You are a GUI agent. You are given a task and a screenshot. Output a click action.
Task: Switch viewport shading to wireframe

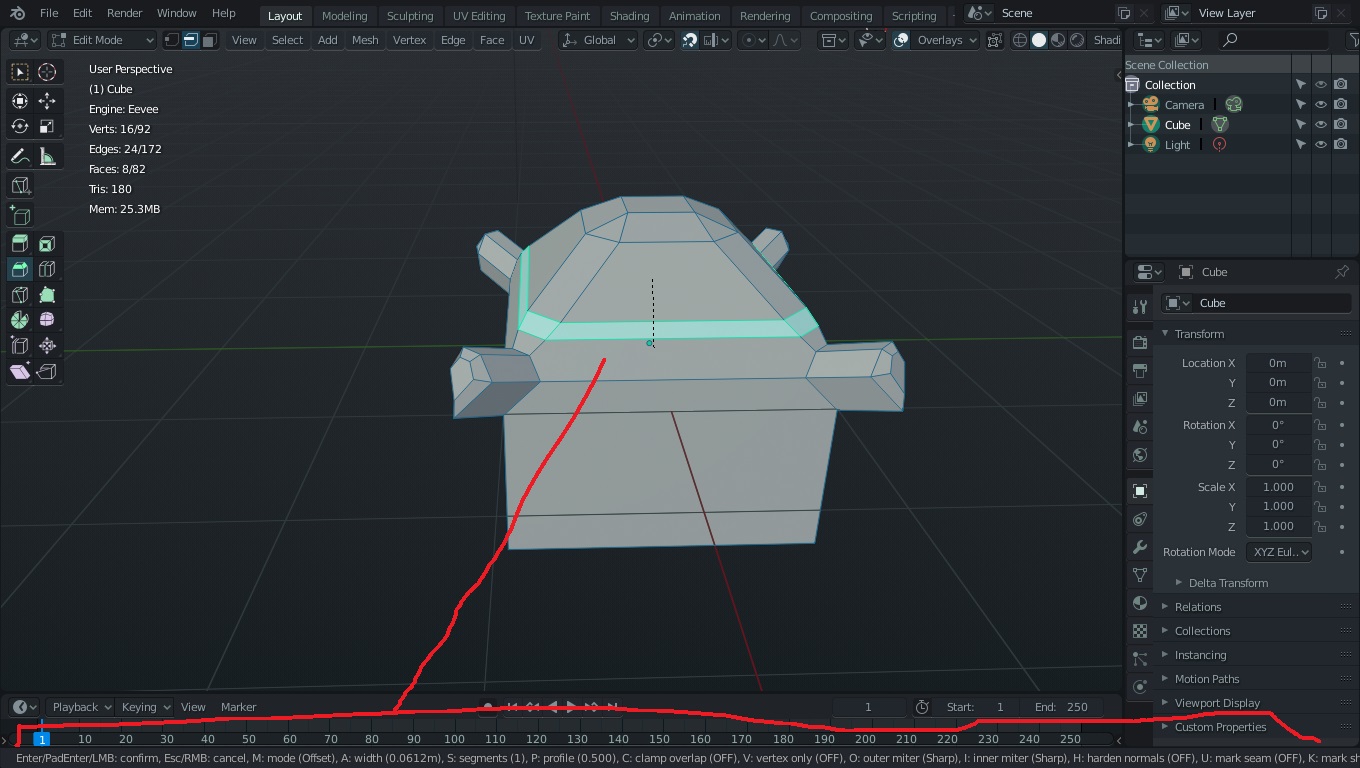[x=1020, y=40]
